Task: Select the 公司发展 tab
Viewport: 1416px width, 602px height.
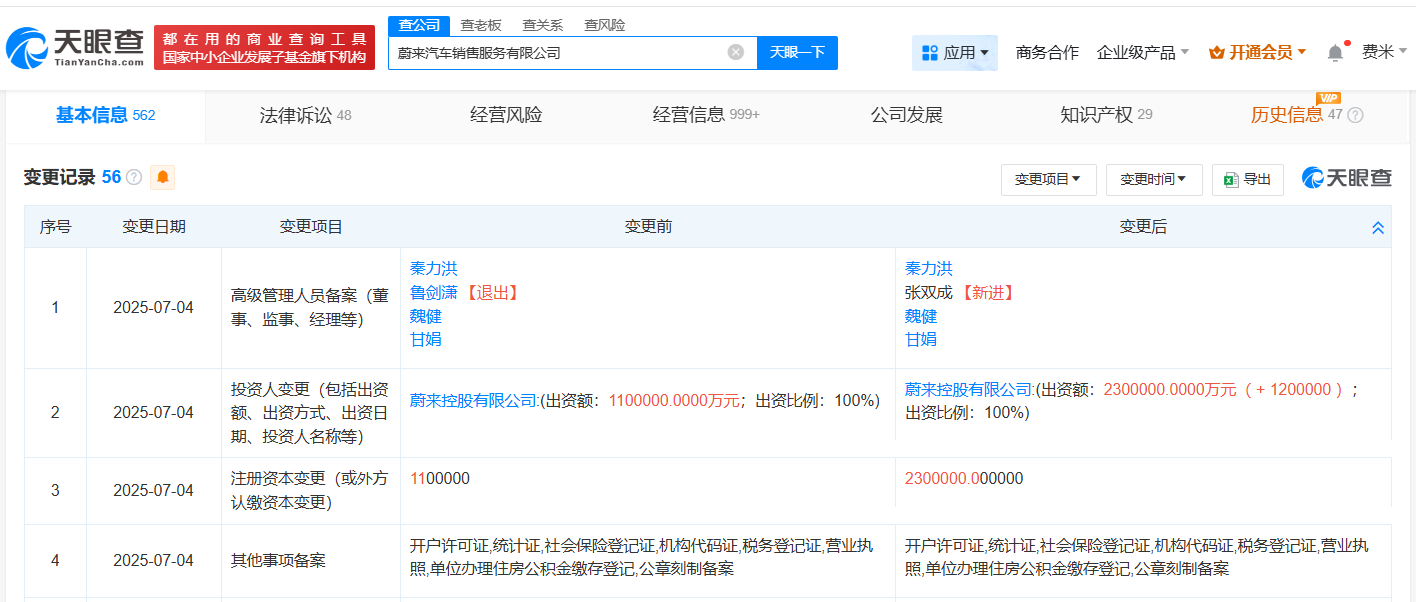Action: 907,115
